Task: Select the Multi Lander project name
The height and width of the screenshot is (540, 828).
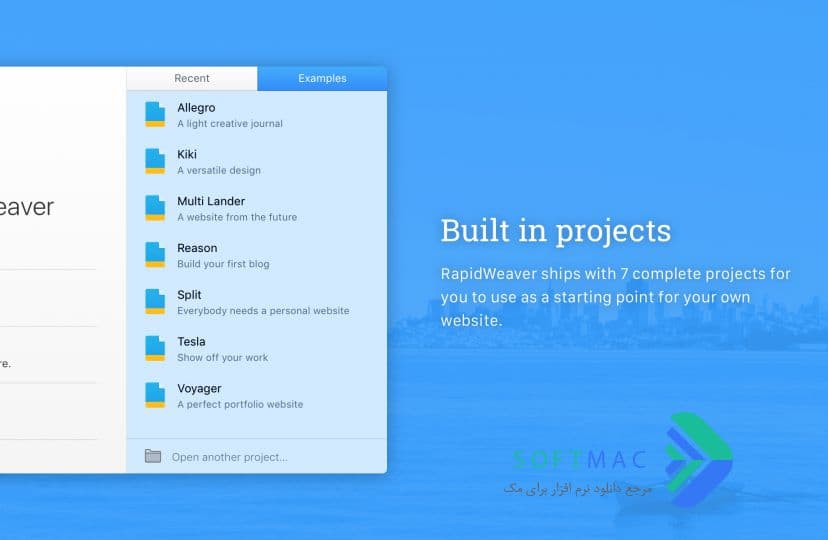Action: (x=211, y=201)
